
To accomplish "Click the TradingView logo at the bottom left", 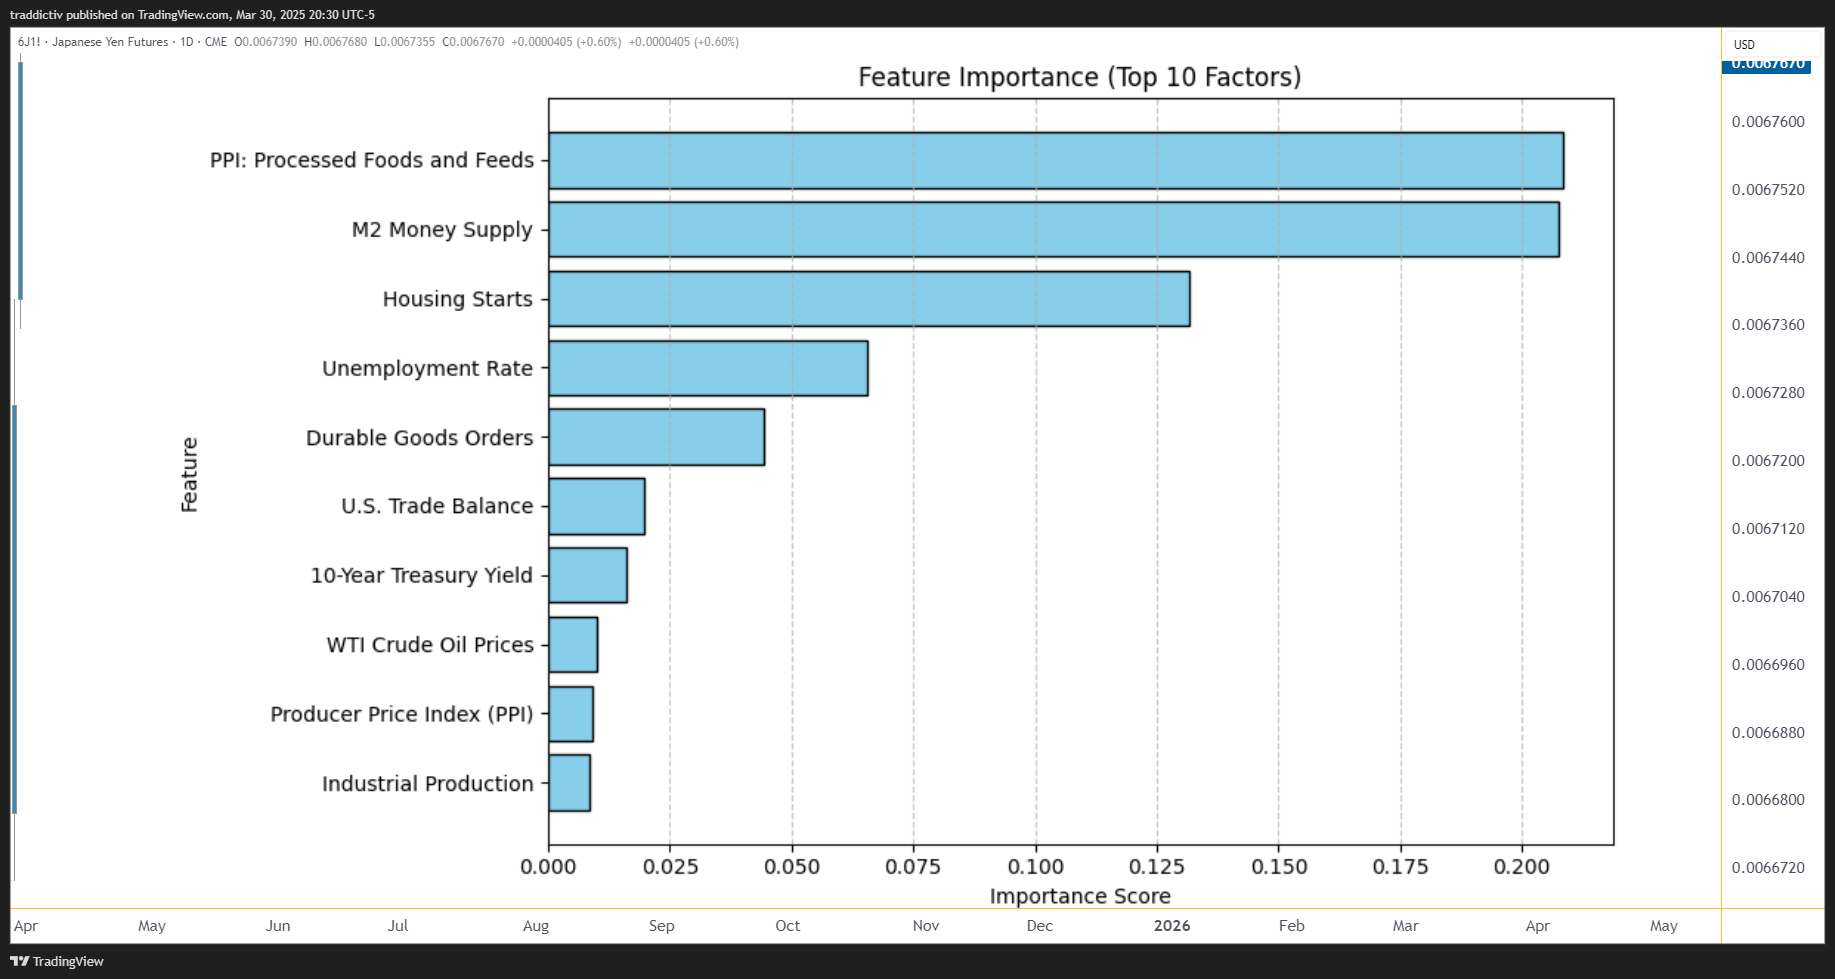I will (57, 961).
